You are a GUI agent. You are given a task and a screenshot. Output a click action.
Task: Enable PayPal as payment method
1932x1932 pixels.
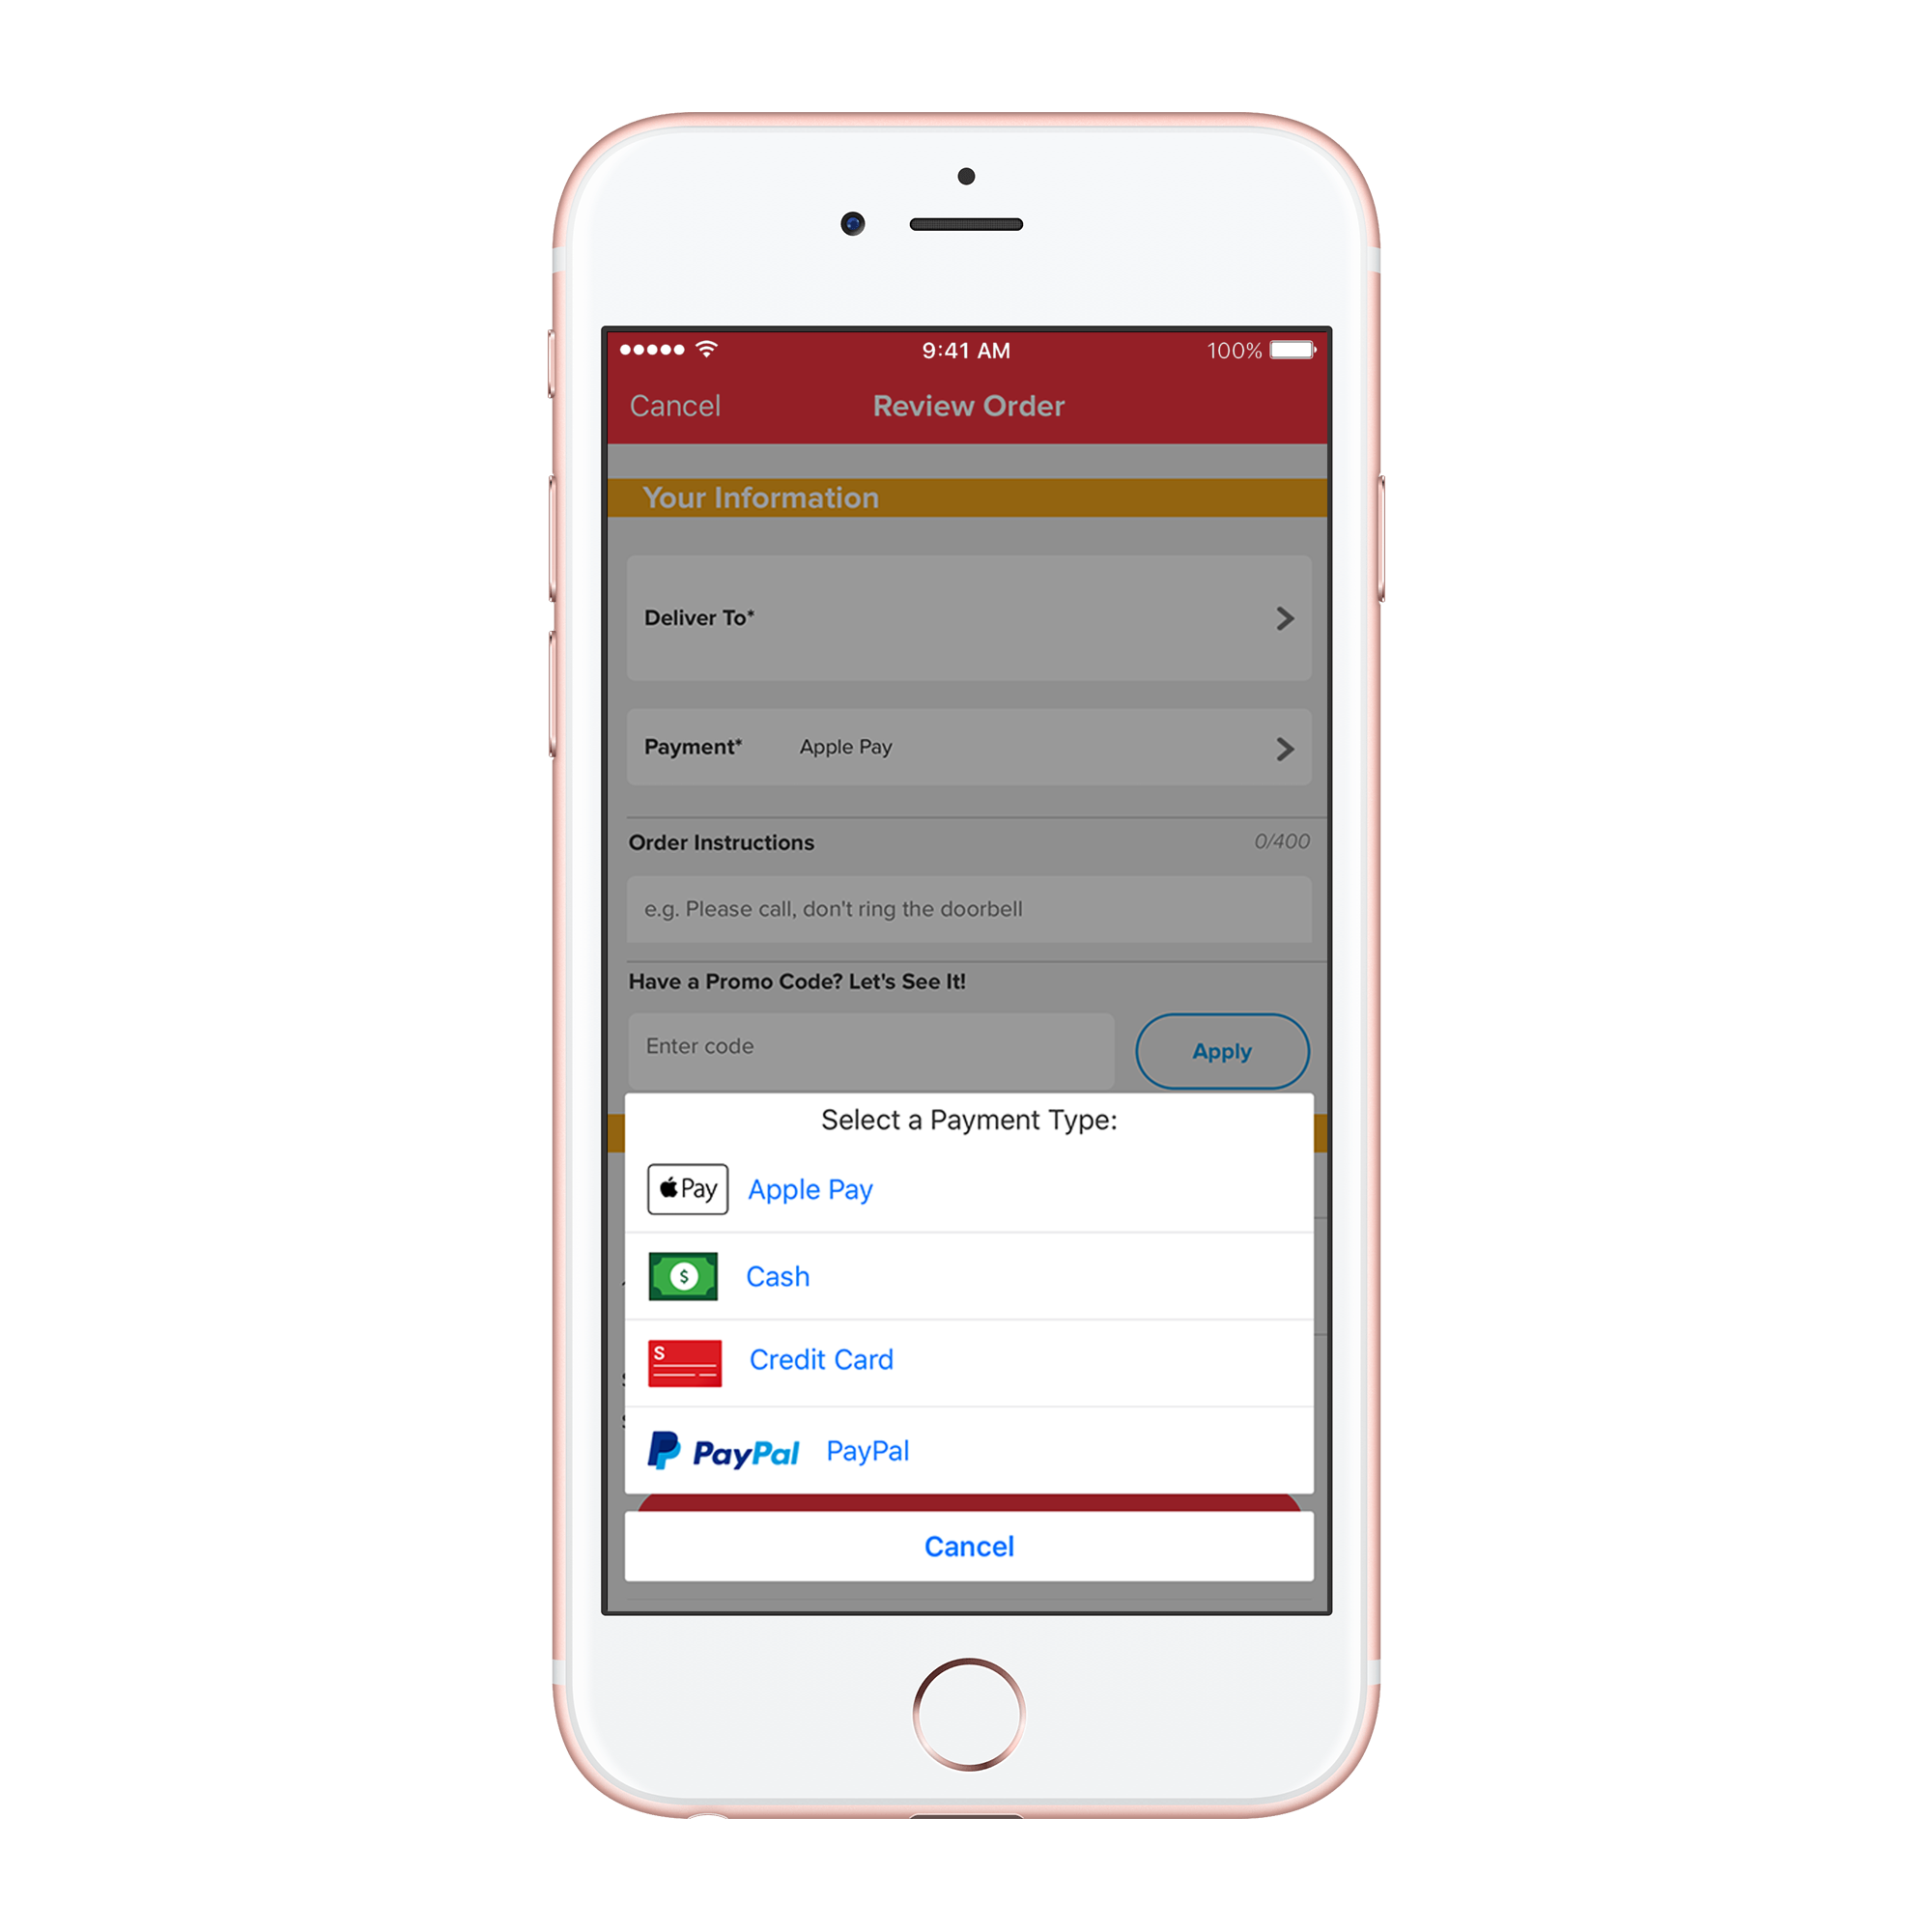click(x=968, y=1451)
